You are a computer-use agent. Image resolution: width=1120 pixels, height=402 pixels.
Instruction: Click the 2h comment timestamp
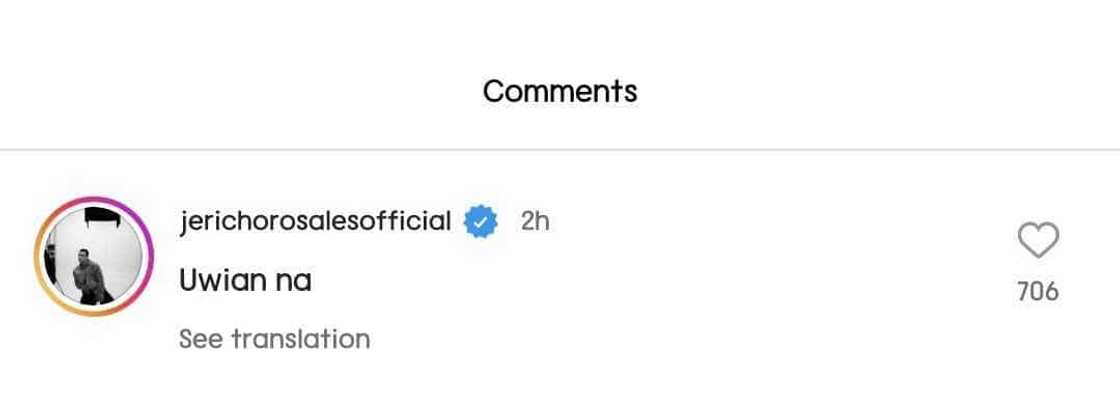[x=535, y=221]
